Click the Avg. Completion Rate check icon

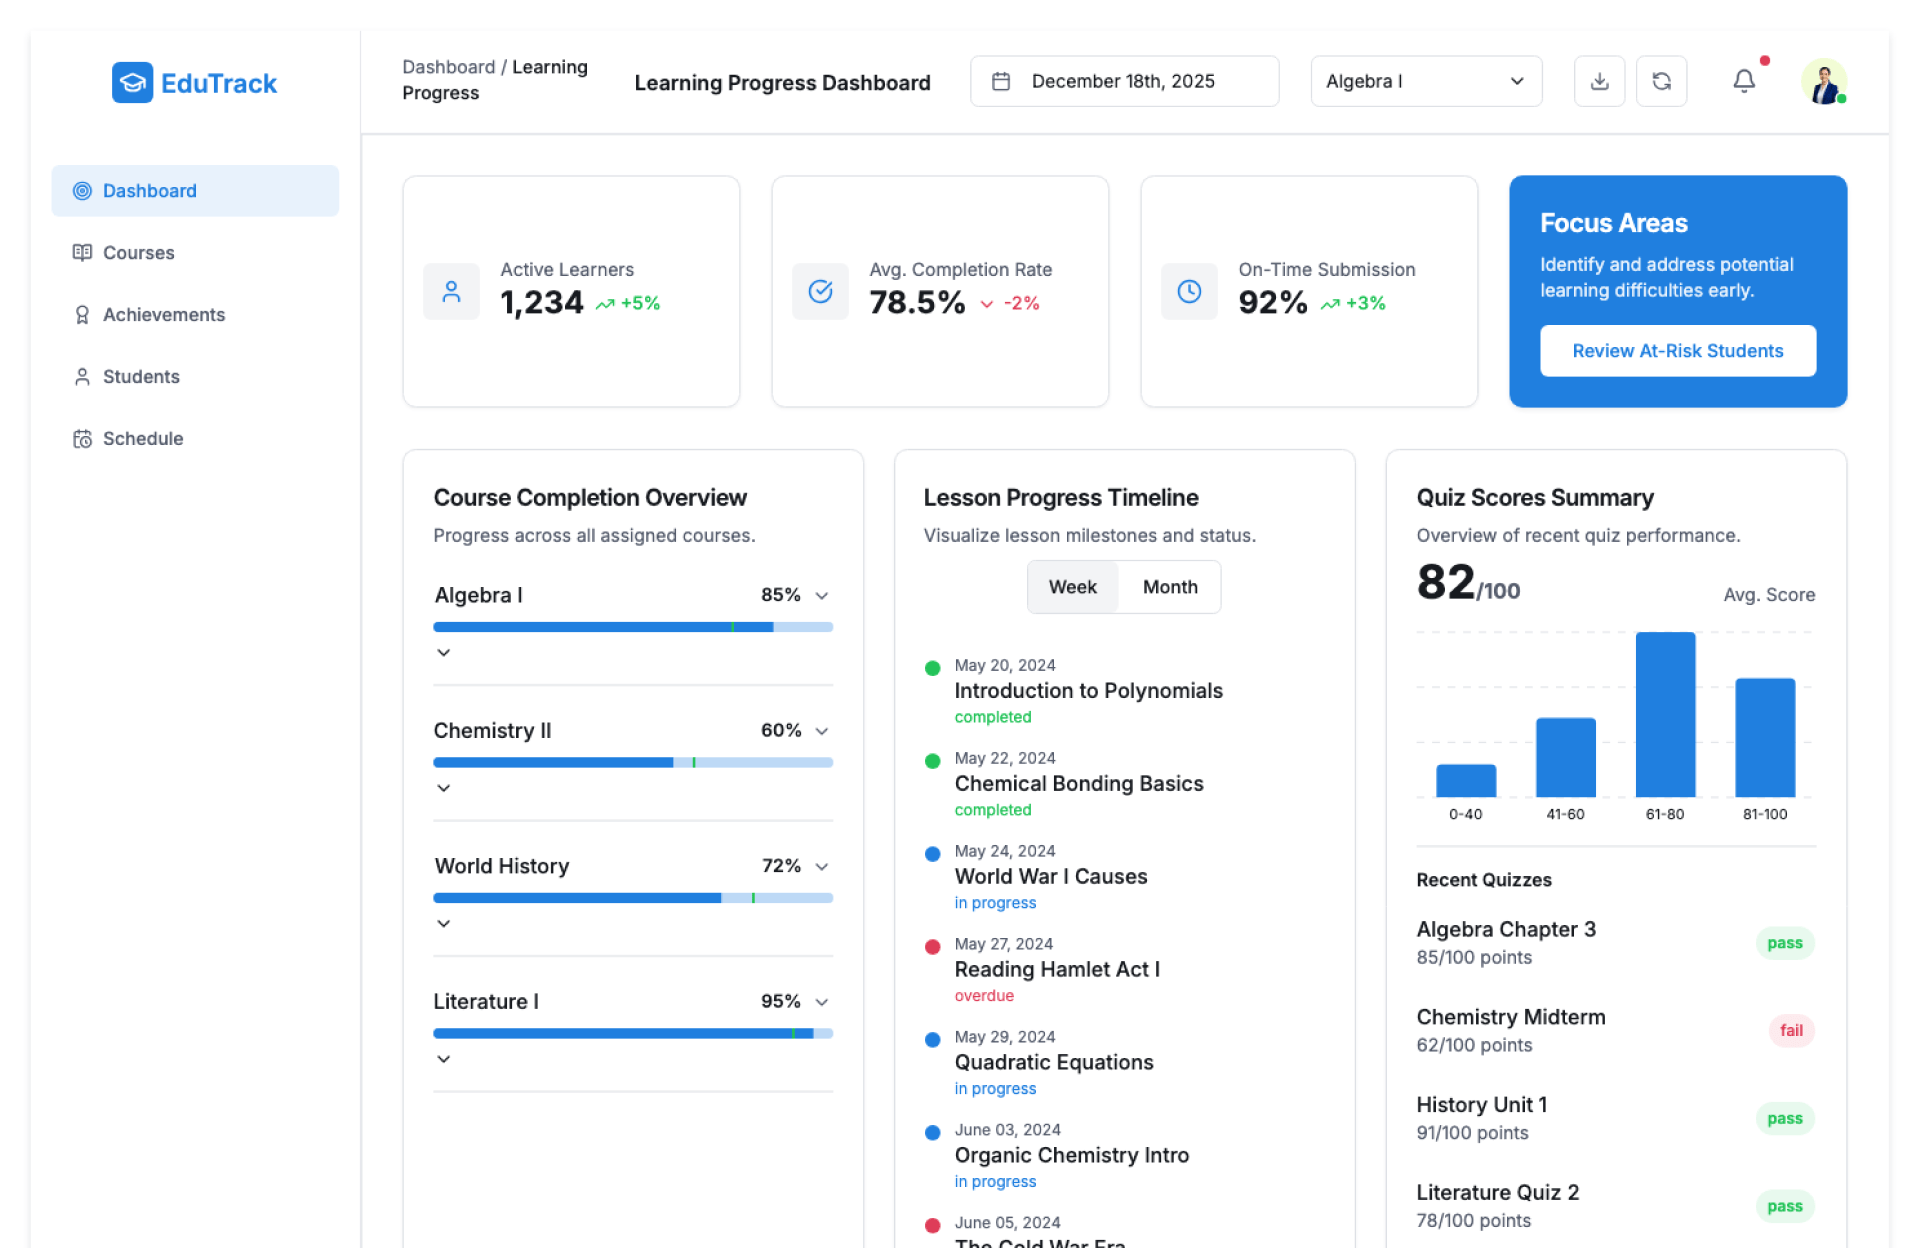click(x=820, y=291)
